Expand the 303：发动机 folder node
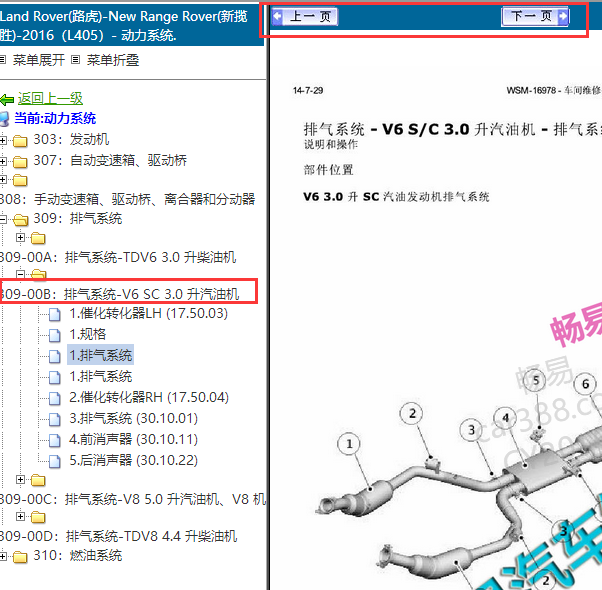This screenshot has height=590, width=602. 3,140
